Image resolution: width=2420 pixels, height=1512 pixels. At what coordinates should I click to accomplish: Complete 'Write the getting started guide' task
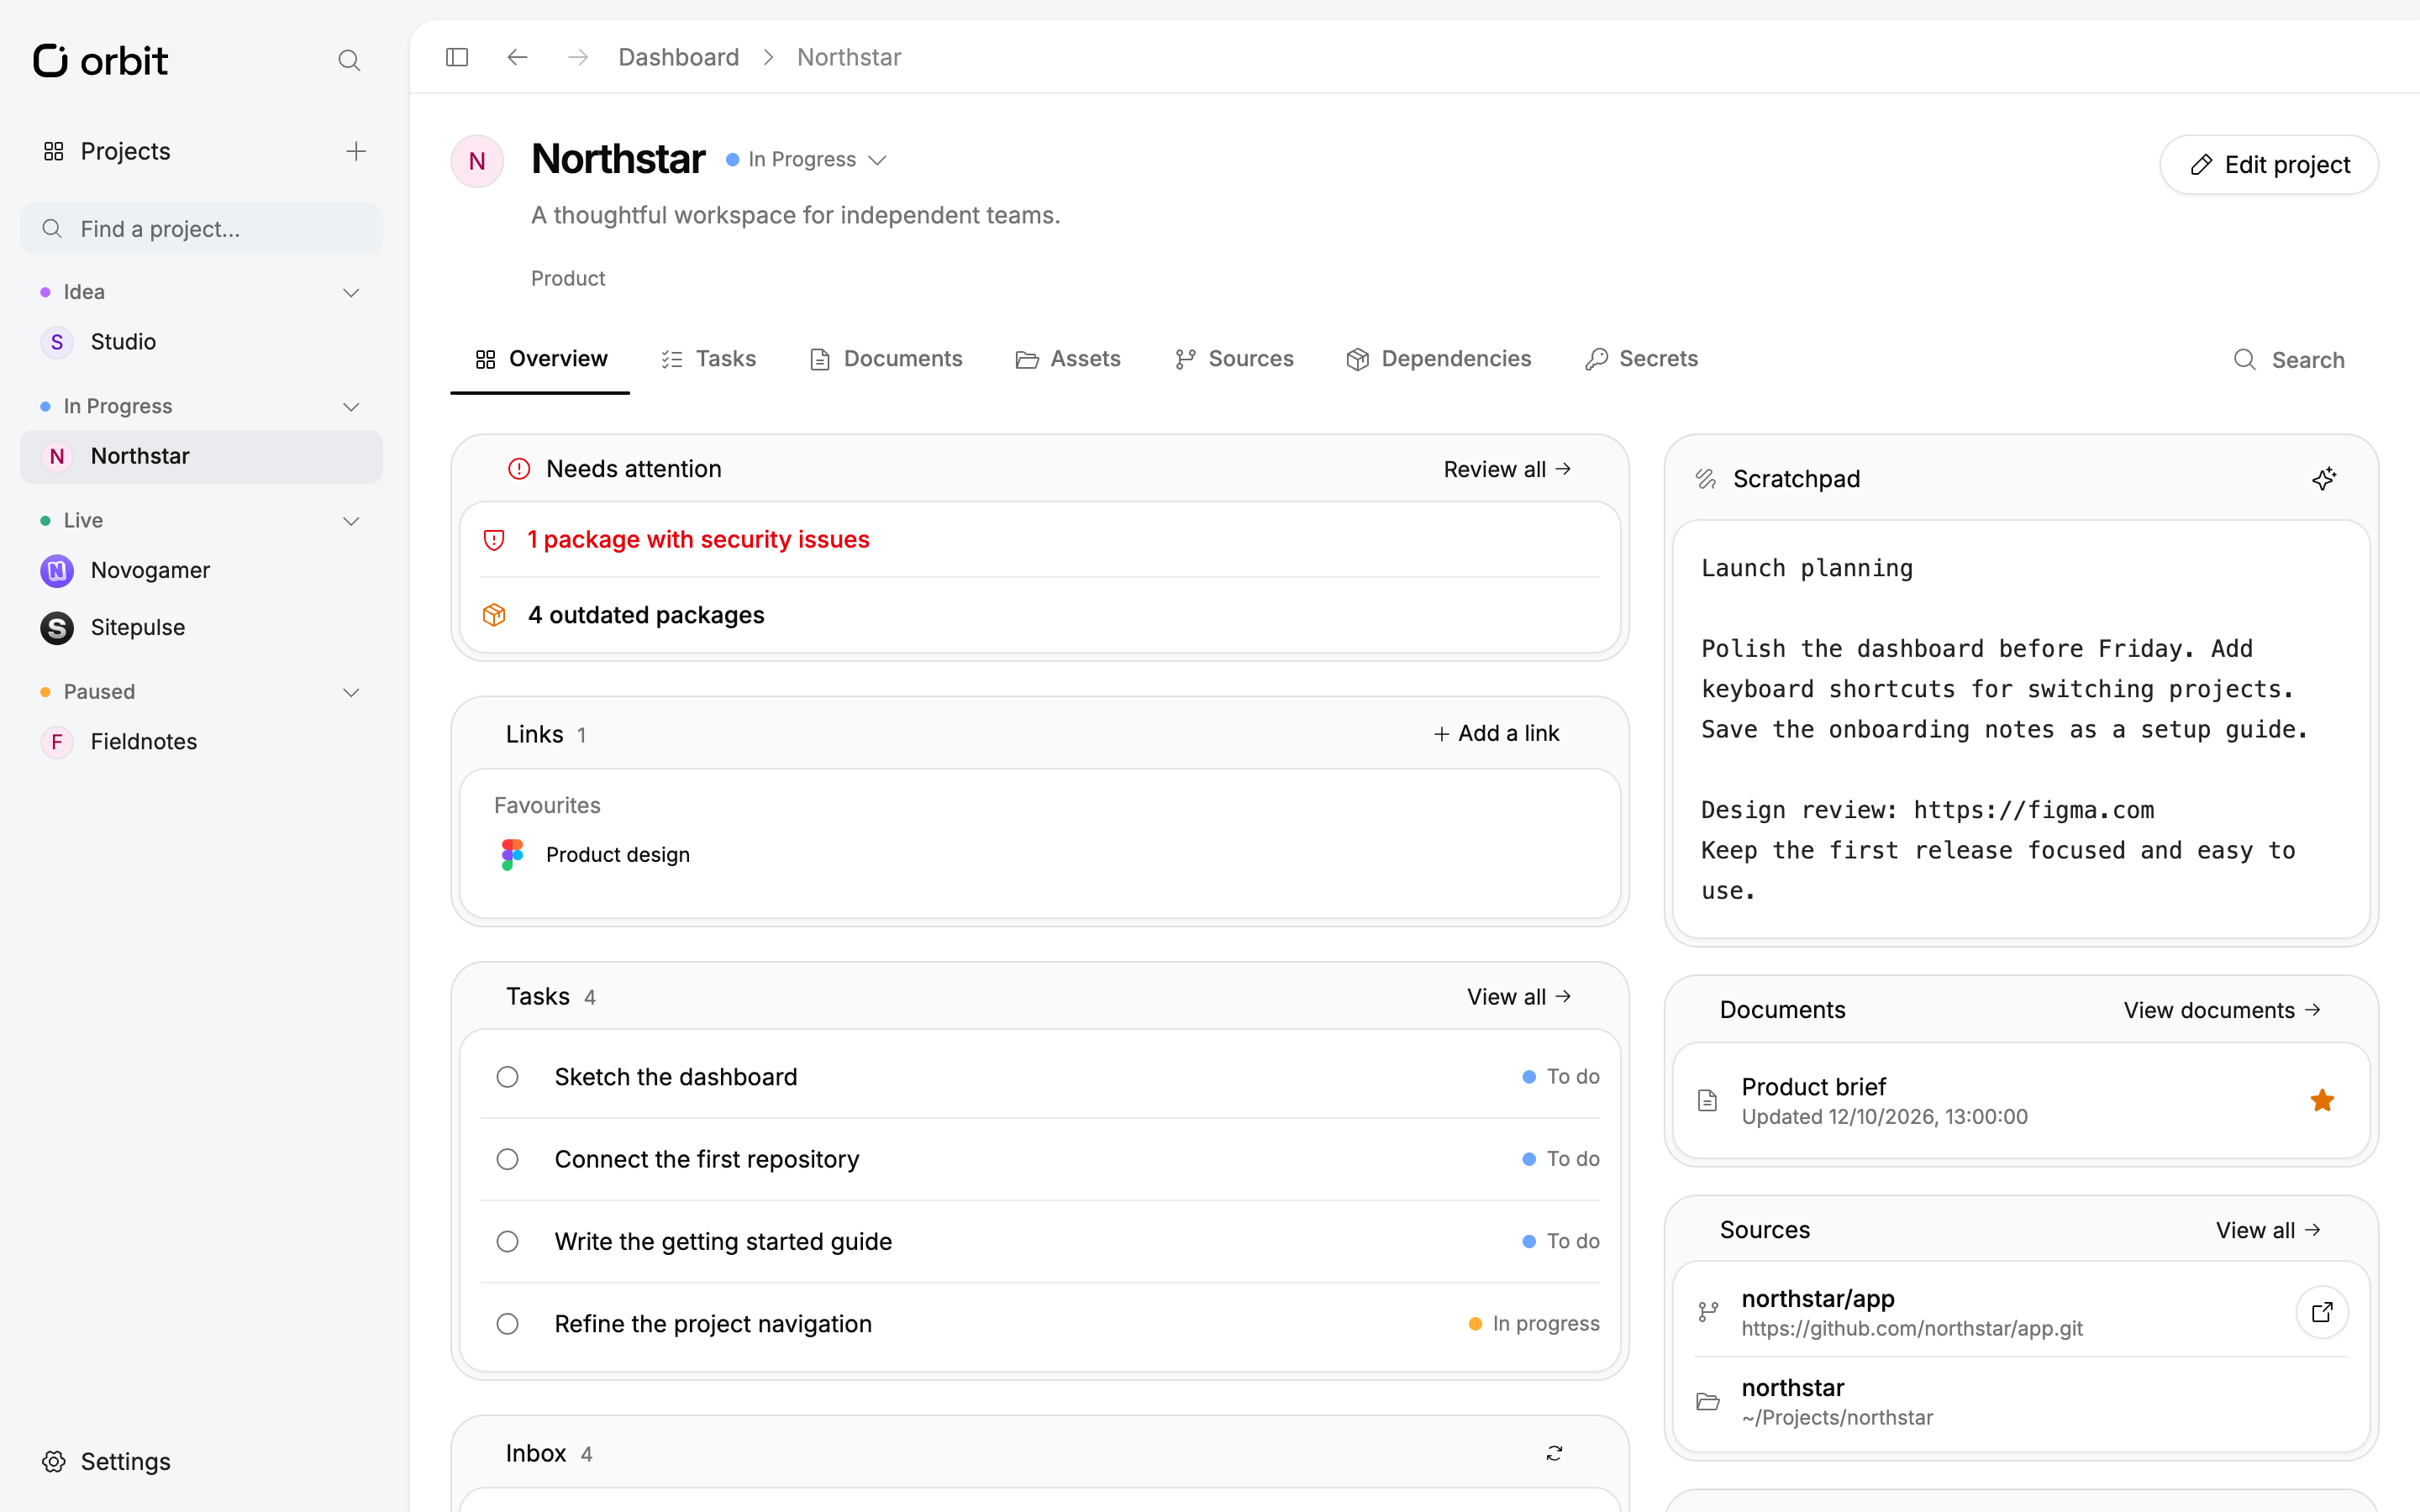pyautogui.click(x=508, y=1241)
